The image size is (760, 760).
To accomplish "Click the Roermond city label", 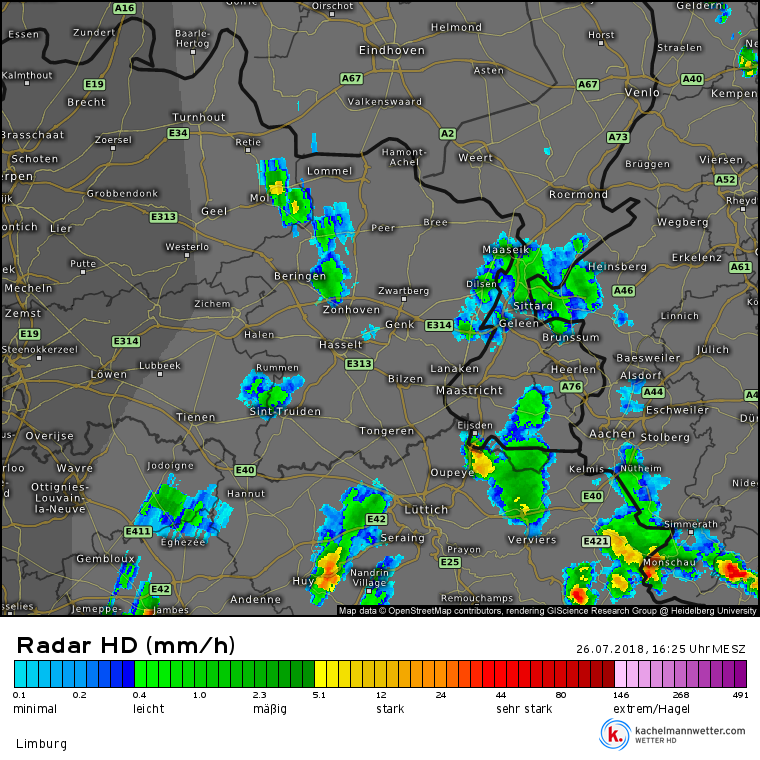I will pos(578,194).
